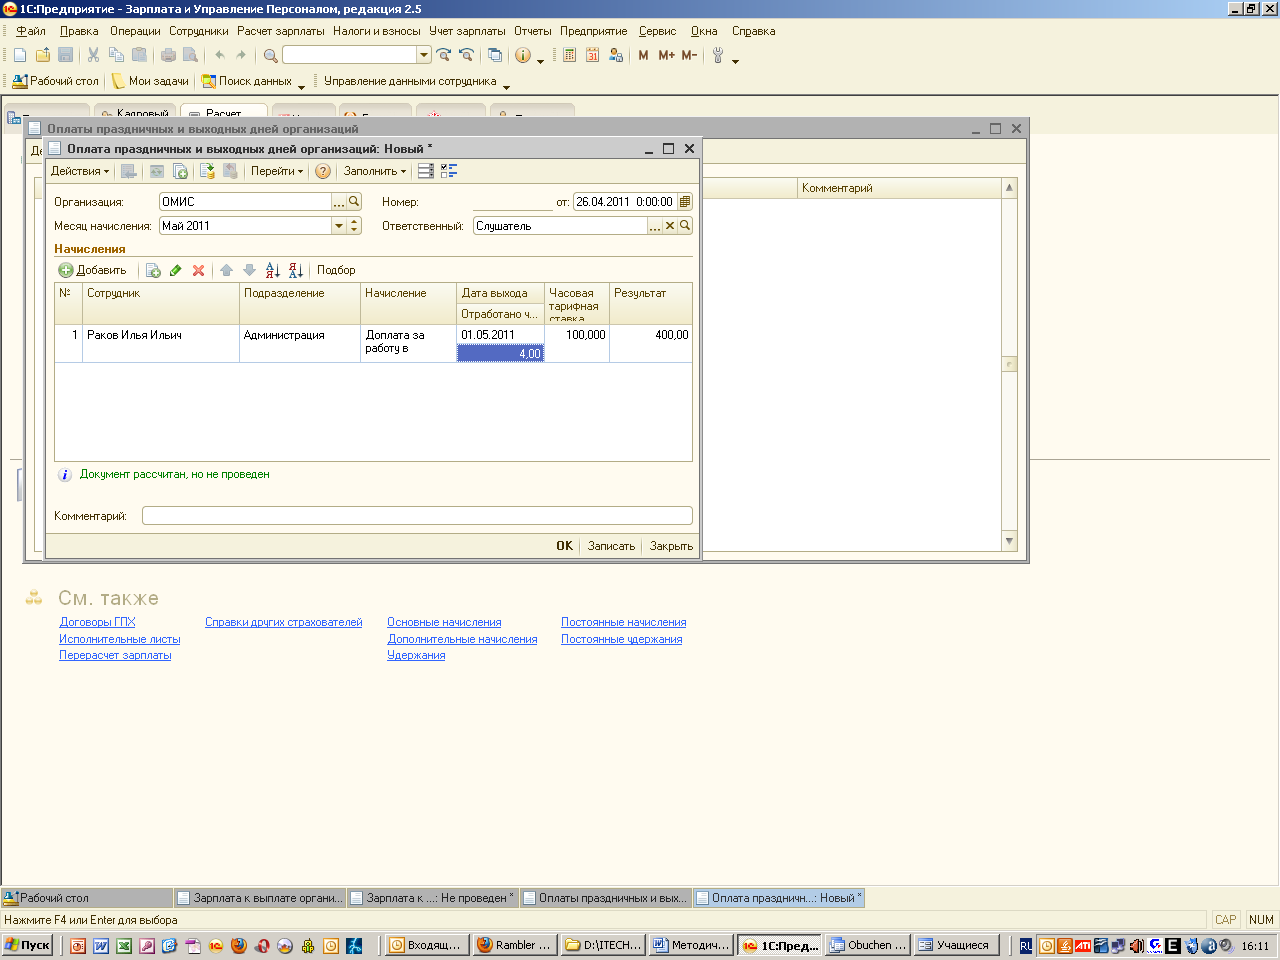Click the OK button in document
The image size is (1280, 960).
[x=565, y=546]
